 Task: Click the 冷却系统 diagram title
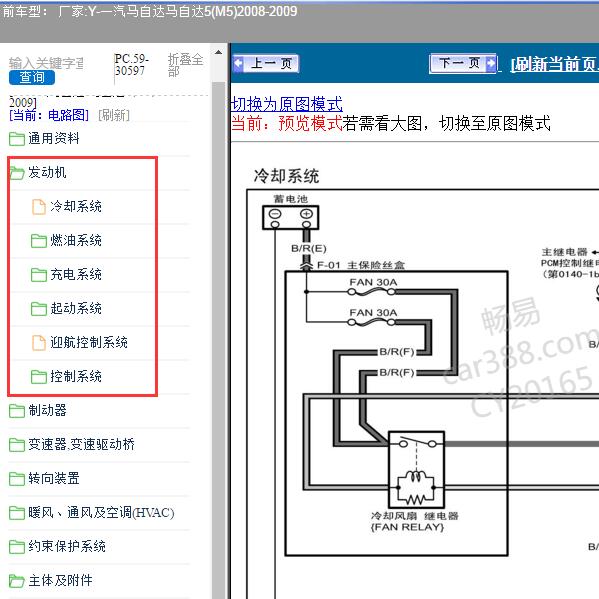click(x=286, y=176)
